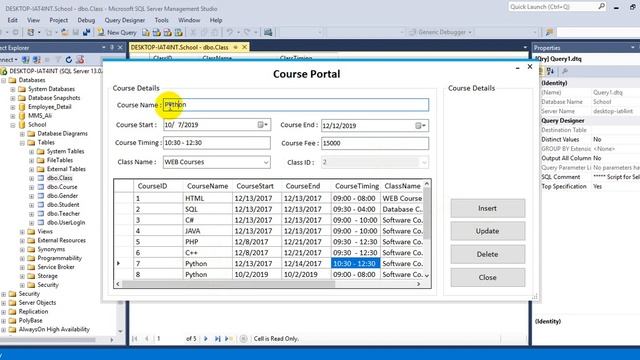The width and height of the screenshot is (640, 360).
Task: Click the stop icon in record navigator
Action: pyautogui.click(x=243, y=338)
